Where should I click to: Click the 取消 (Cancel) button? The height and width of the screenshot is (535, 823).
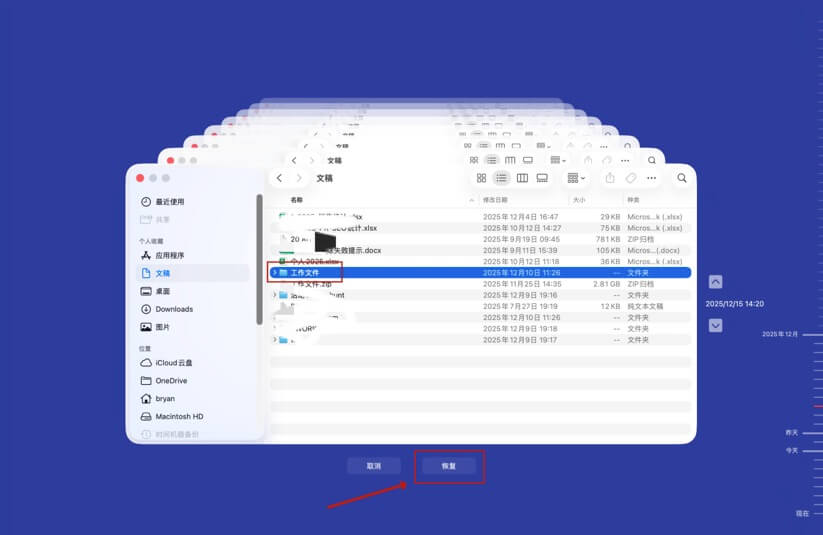(373, 466)
